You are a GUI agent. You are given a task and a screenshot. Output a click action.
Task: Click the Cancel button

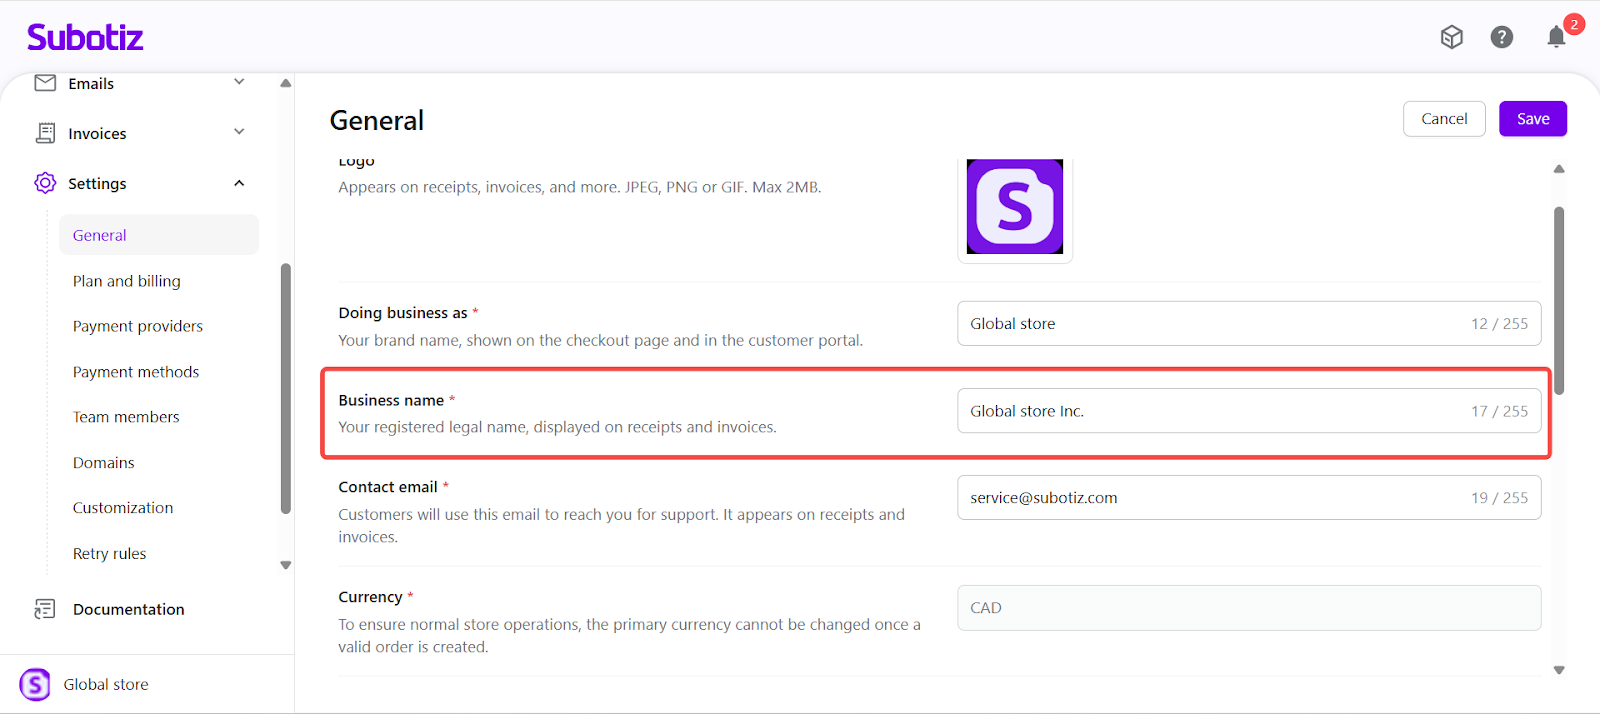(x=1444, y=119)
